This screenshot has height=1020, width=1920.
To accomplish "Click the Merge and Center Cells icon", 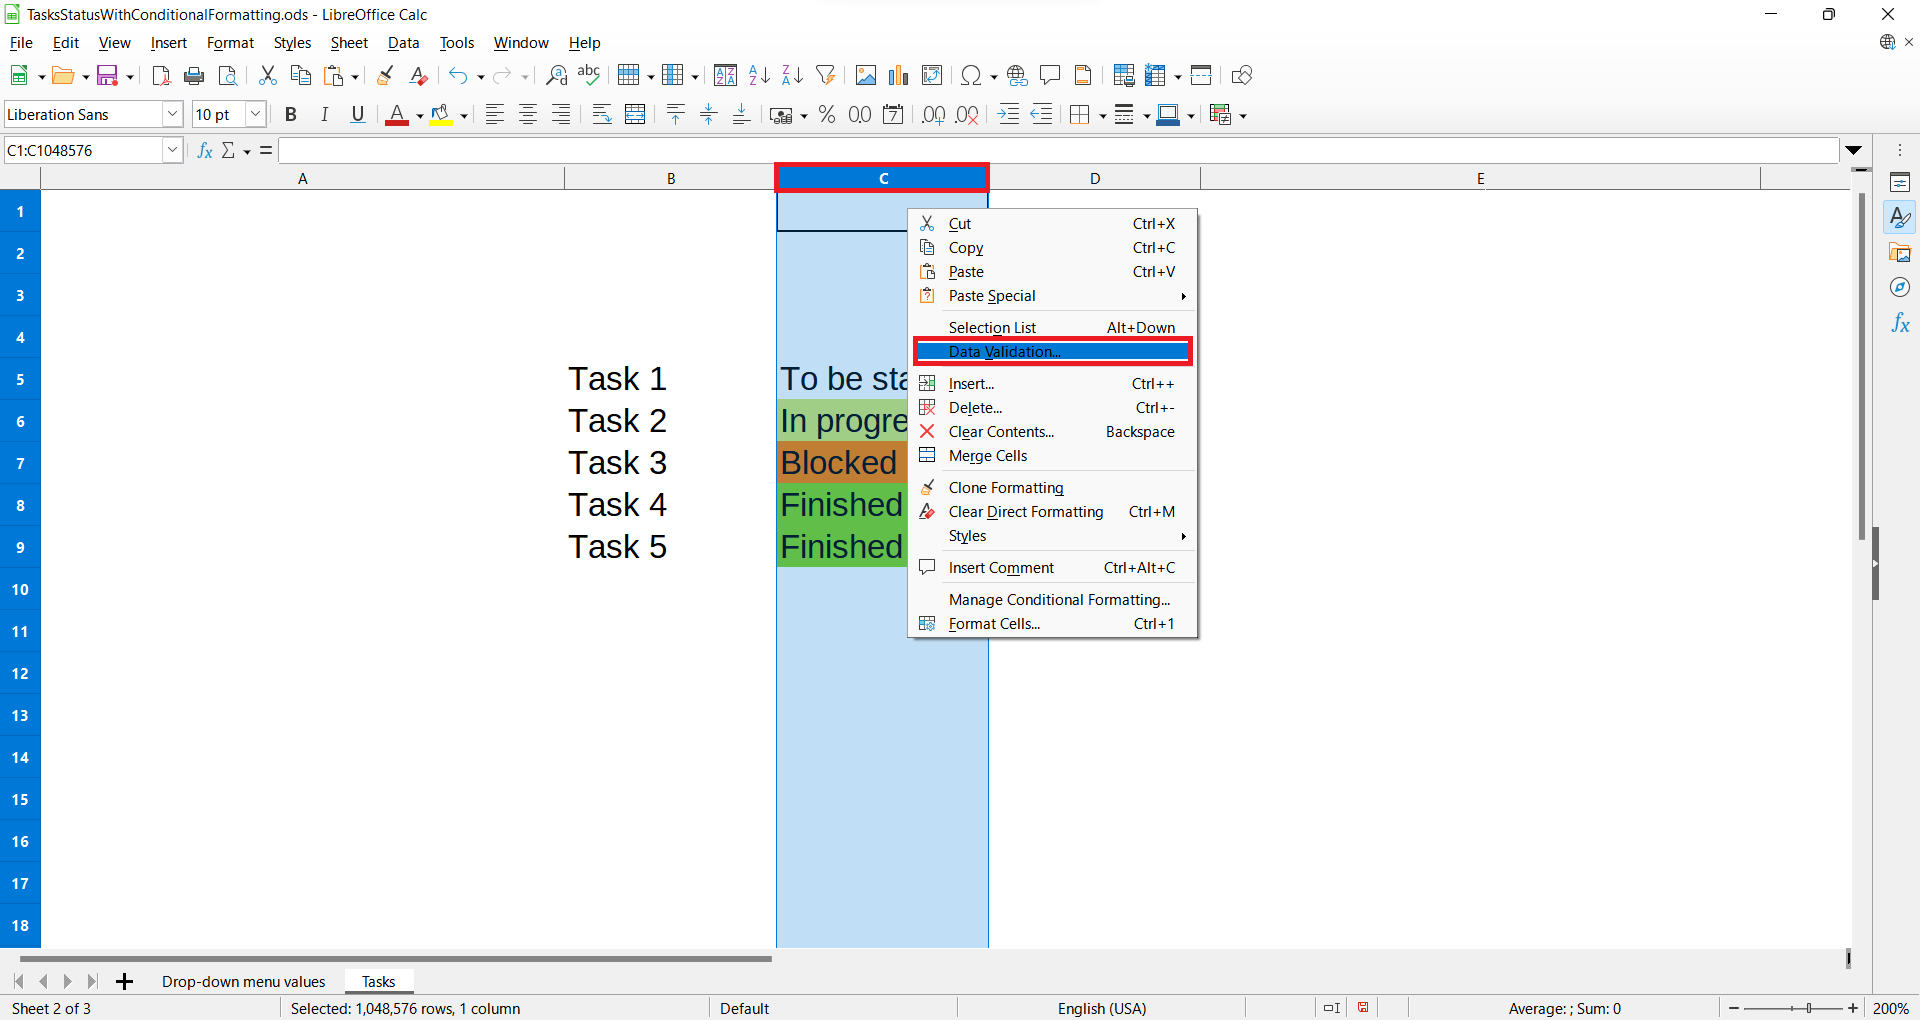I will click(x=635, y=115).
